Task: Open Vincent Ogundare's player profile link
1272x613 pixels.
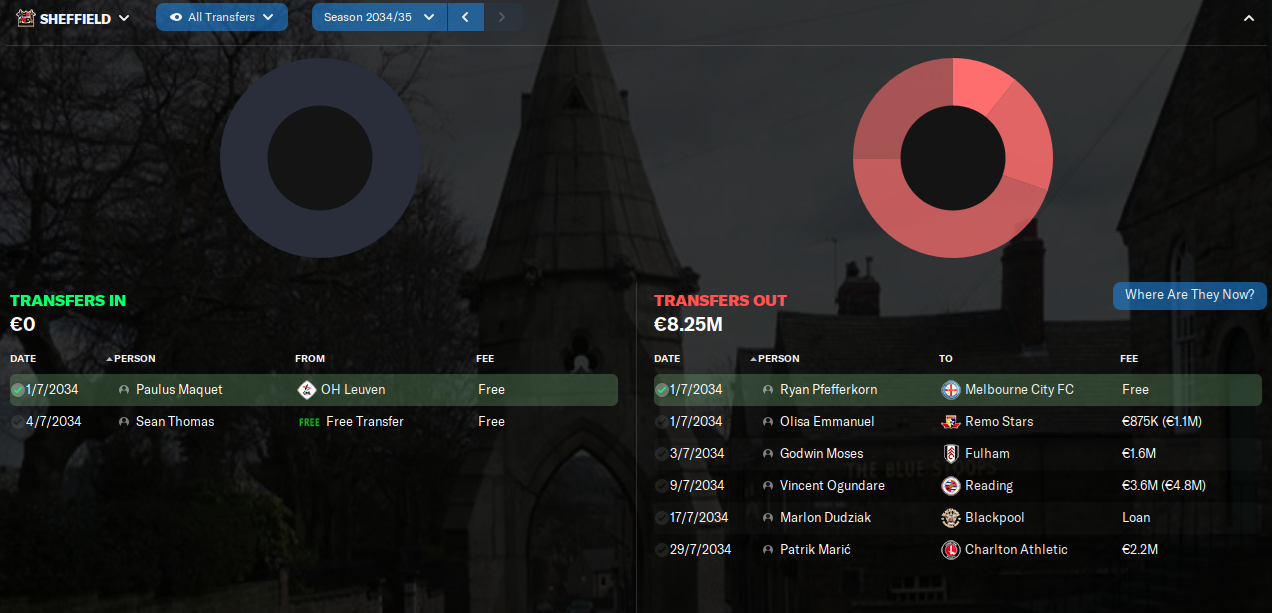Action: 832,486
